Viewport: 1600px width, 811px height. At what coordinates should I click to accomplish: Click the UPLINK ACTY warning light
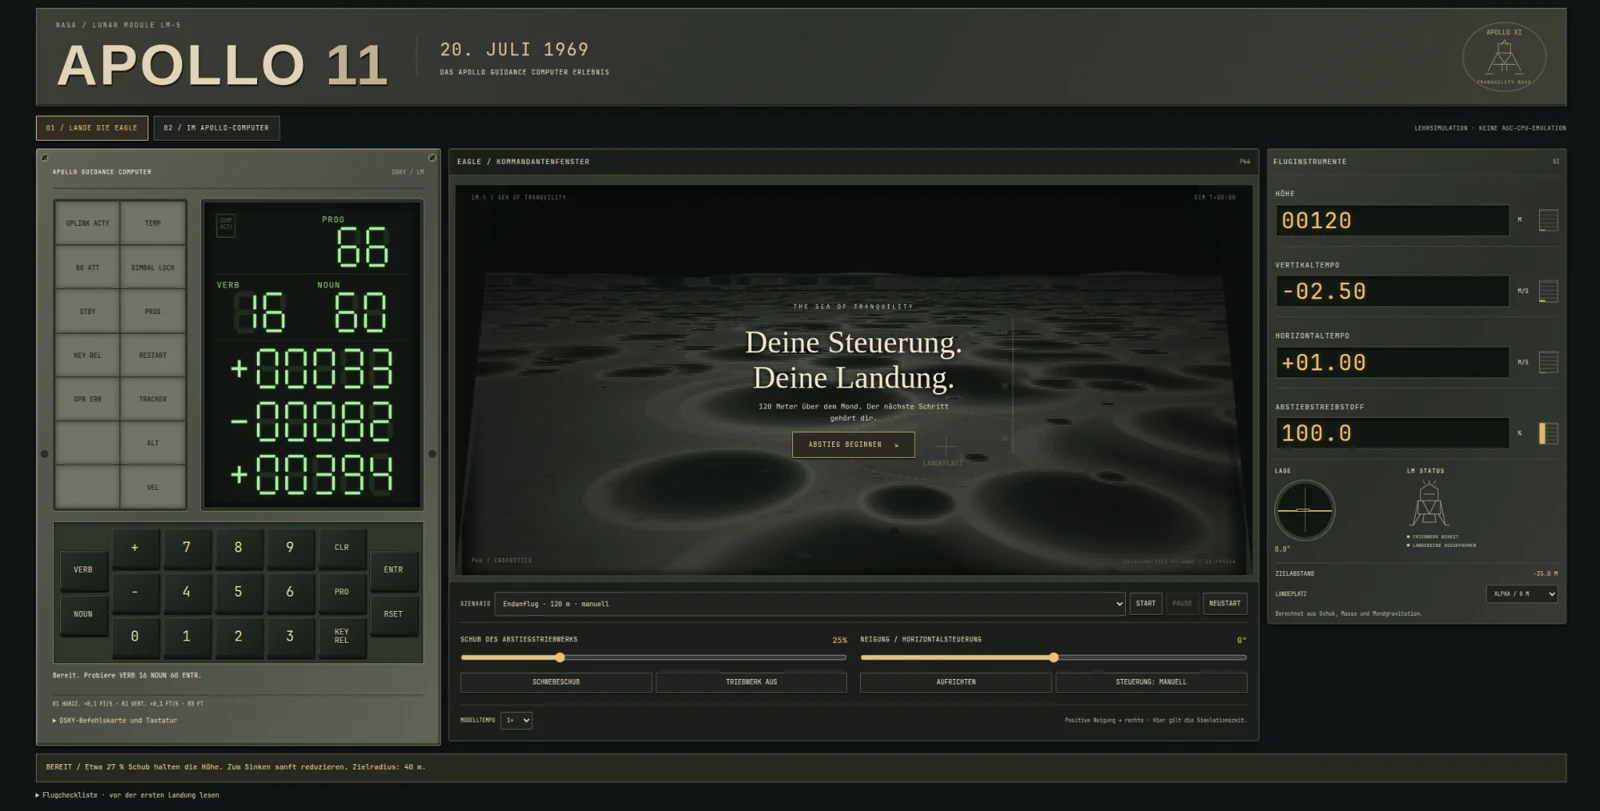coord(88,223)
